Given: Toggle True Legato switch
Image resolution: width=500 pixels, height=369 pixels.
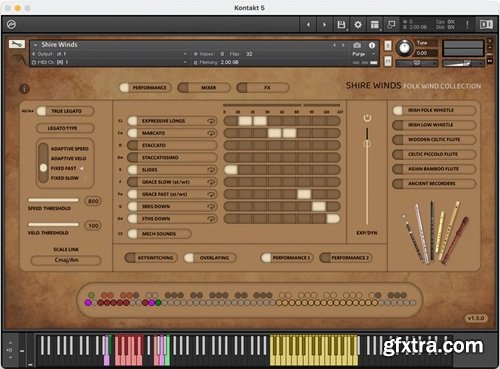Looking at the screenshot, I should (65, 111).
